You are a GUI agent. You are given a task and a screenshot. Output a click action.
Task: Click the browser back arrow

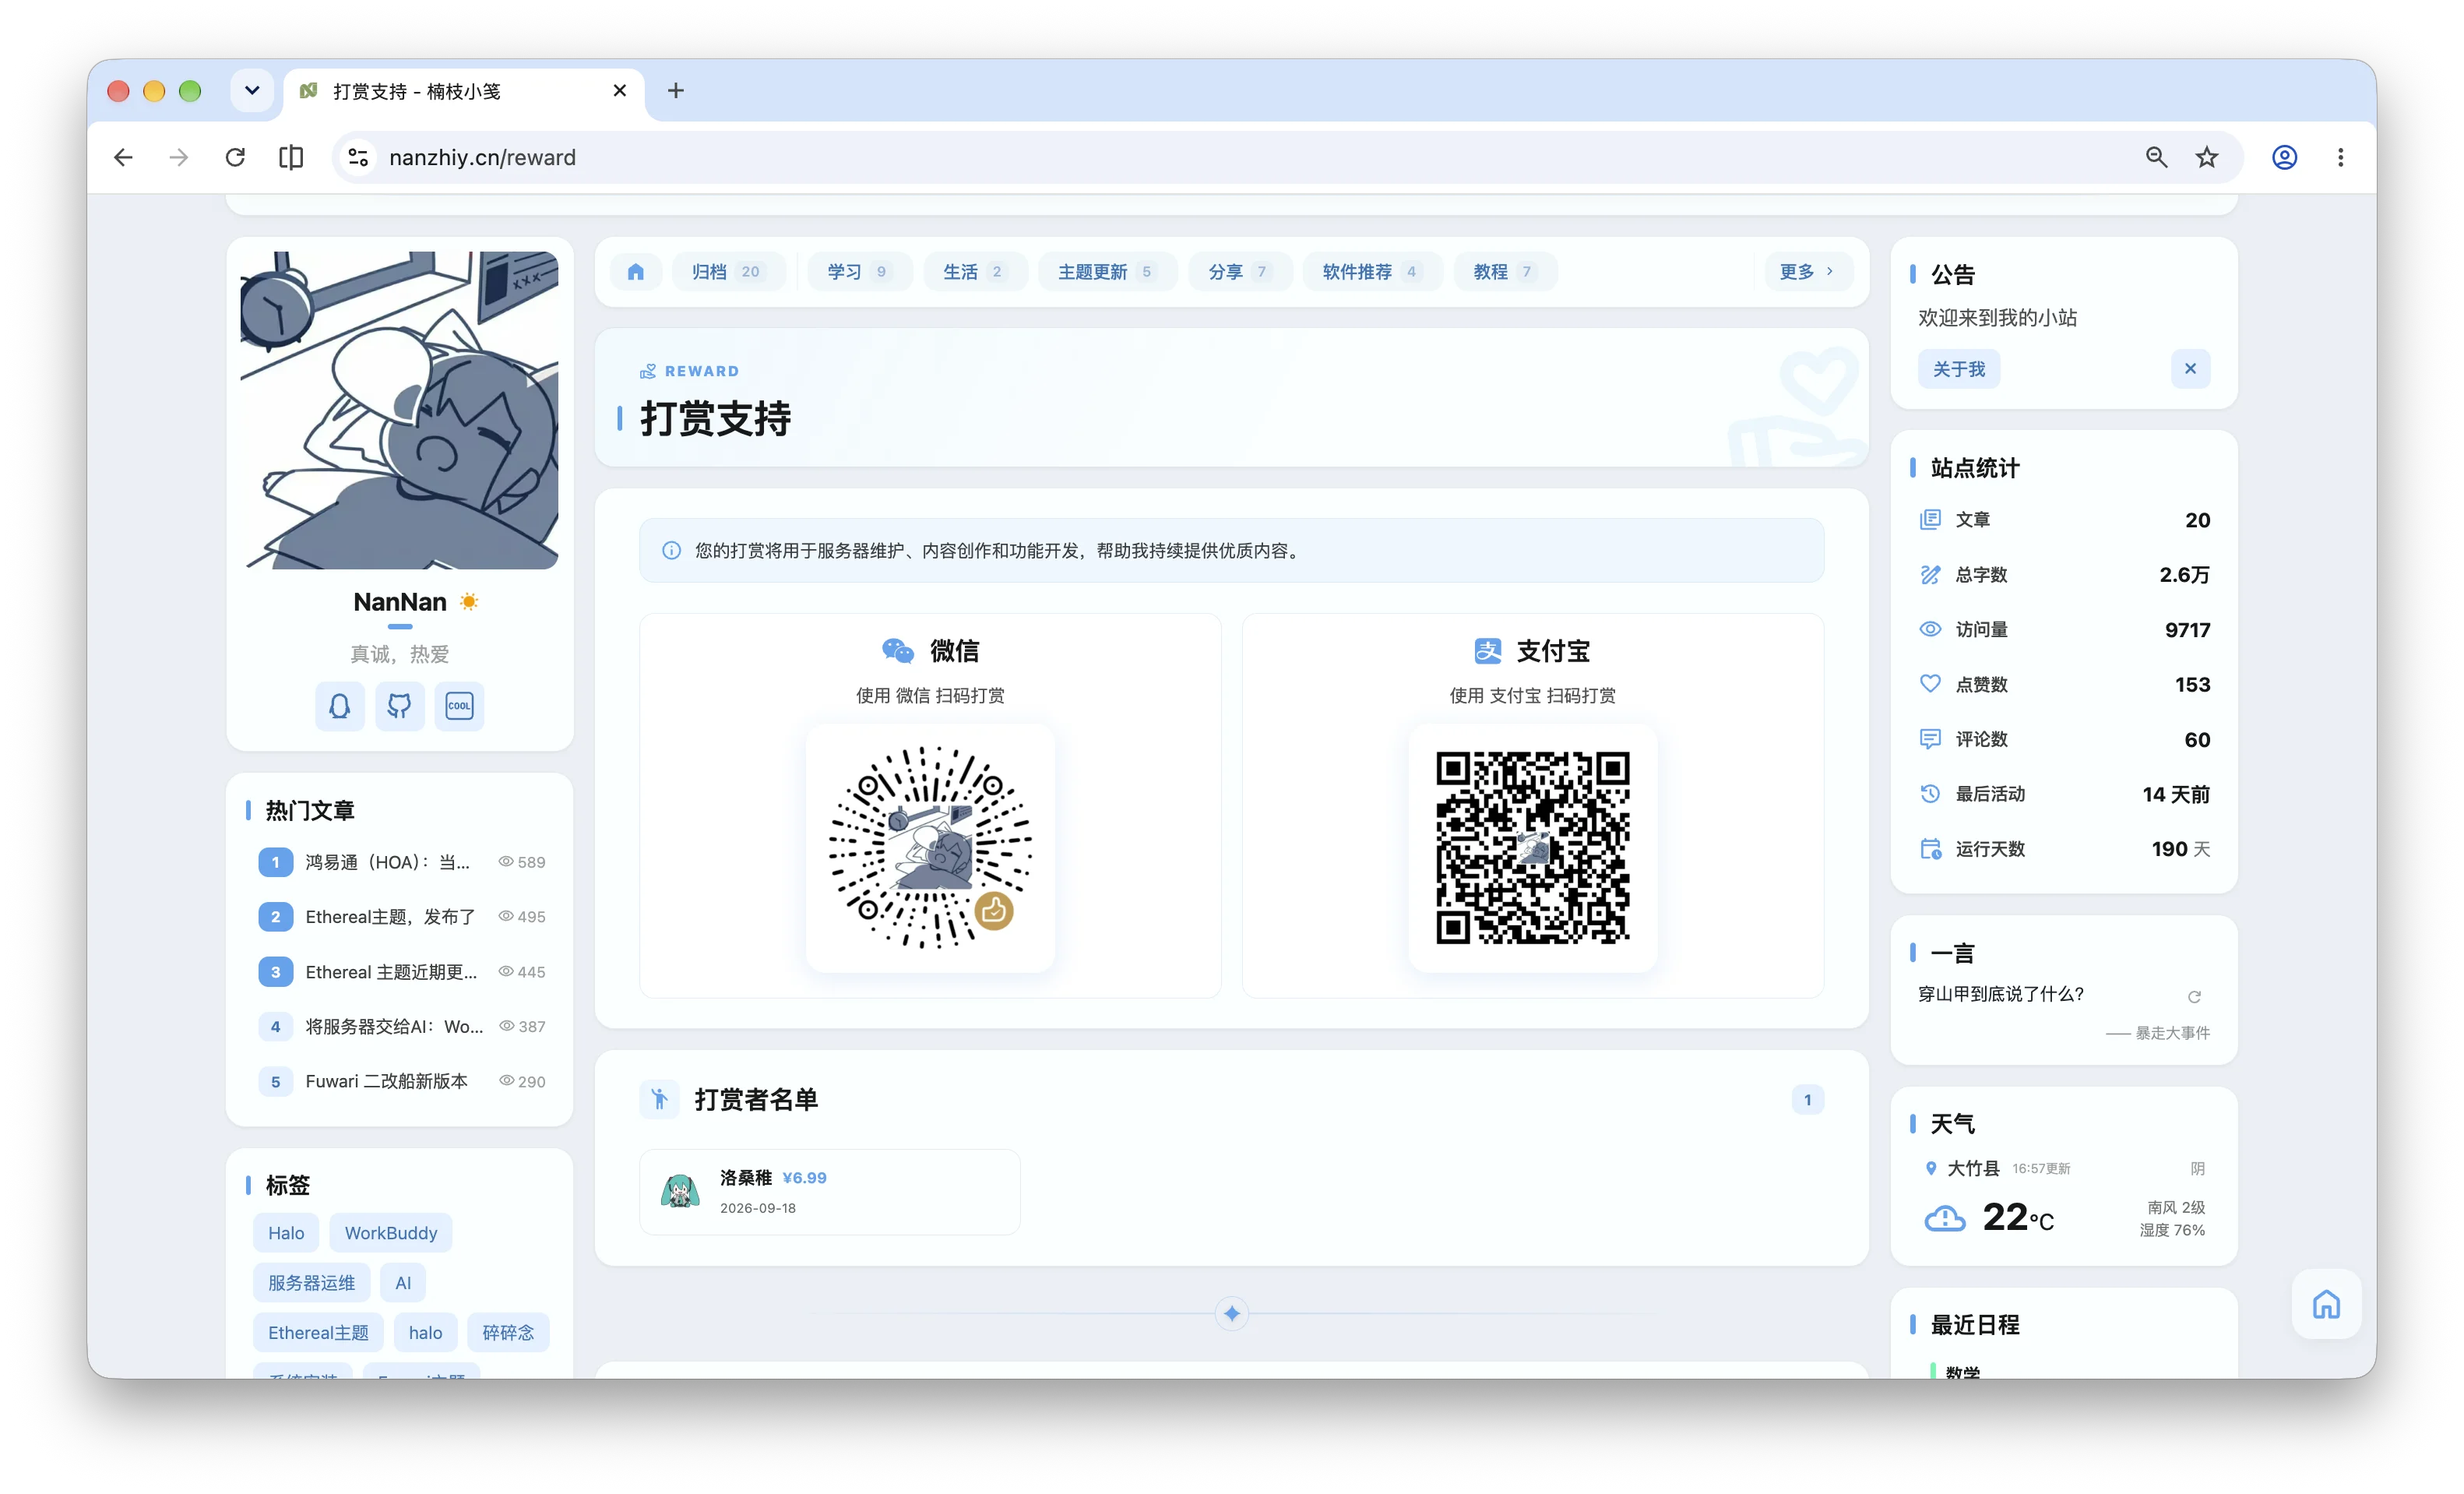pos(123,157)
